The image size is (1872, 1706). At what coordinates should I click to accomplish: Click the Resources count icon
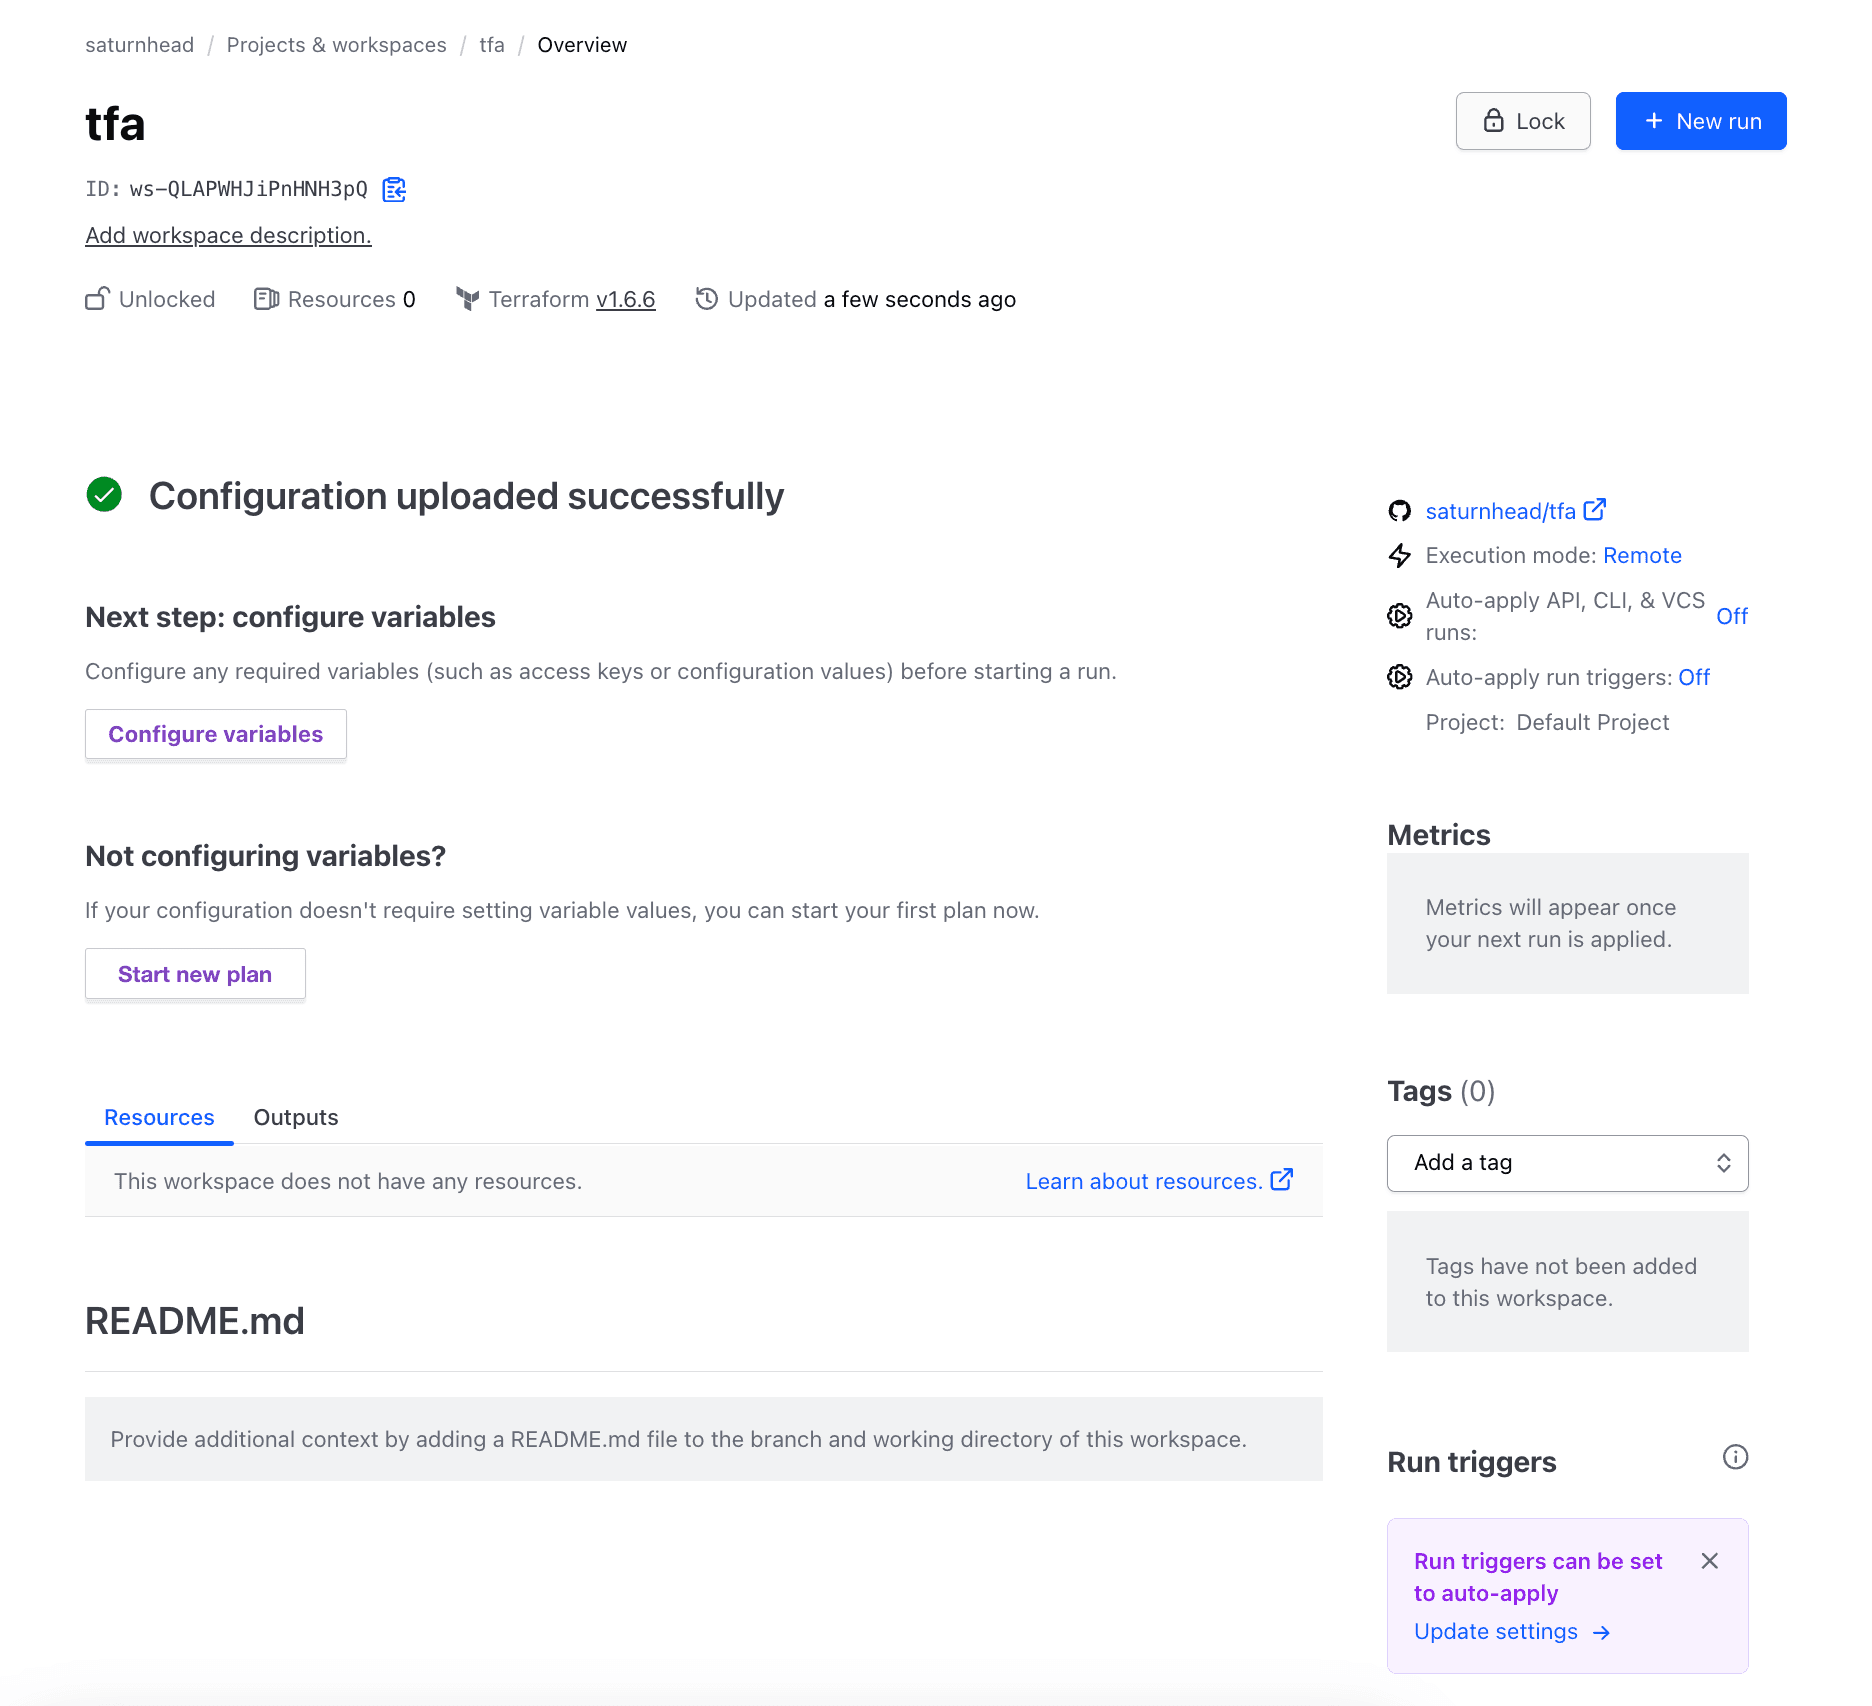(266, 299)
